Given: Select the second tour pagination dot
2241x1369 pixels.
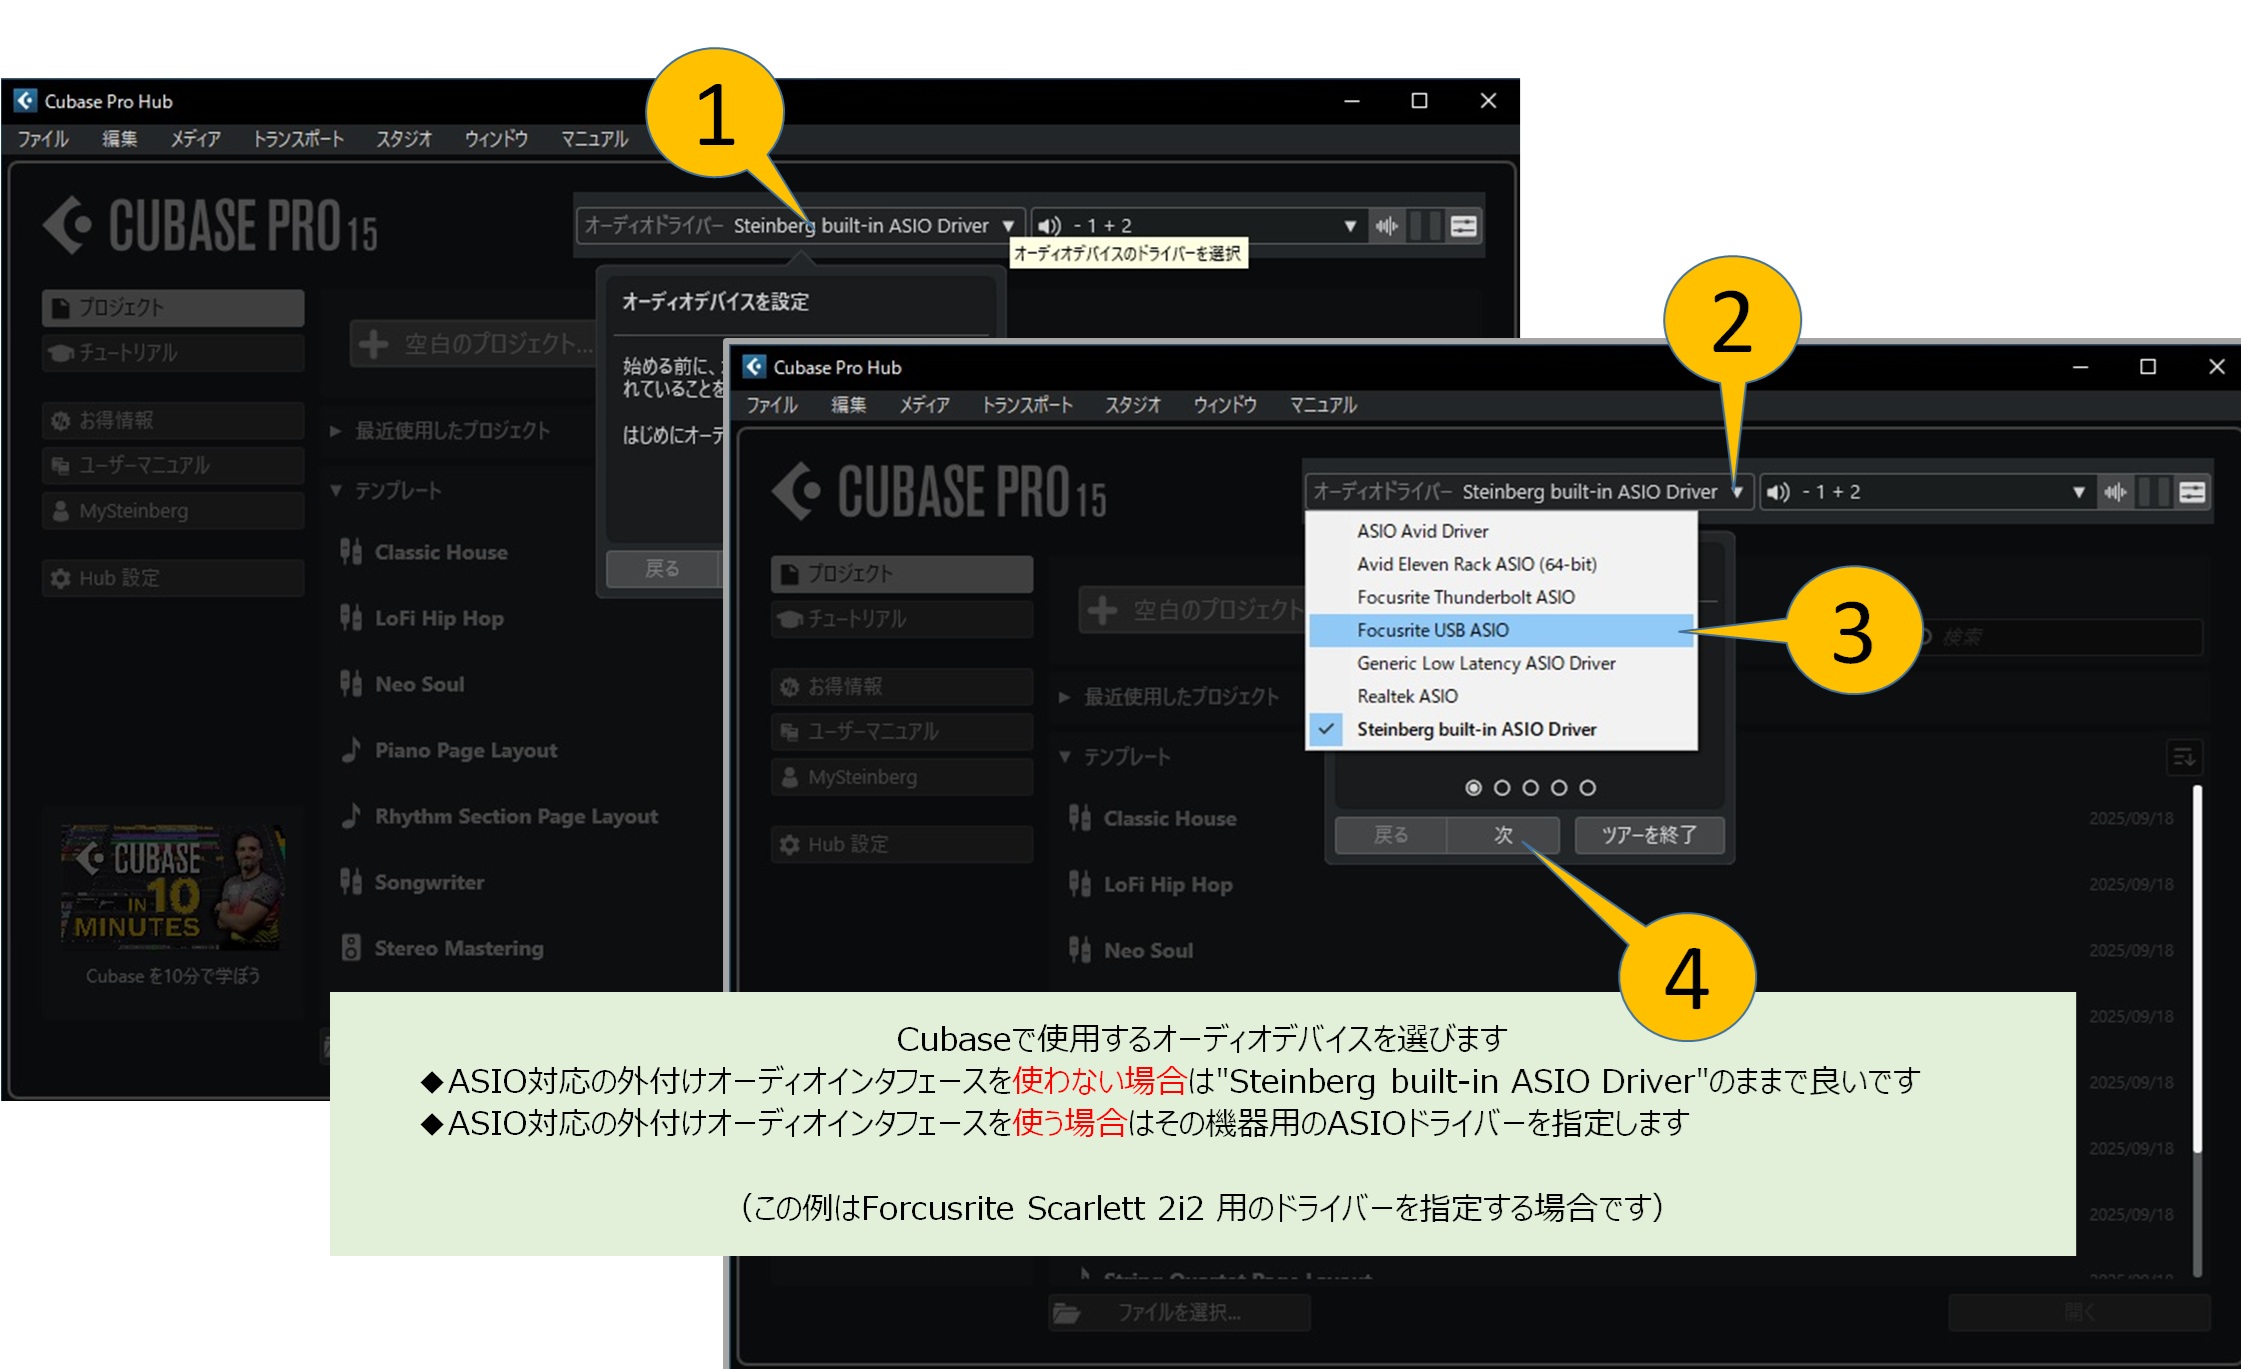Looking at the screenshot, I should tap(1502, 787).
